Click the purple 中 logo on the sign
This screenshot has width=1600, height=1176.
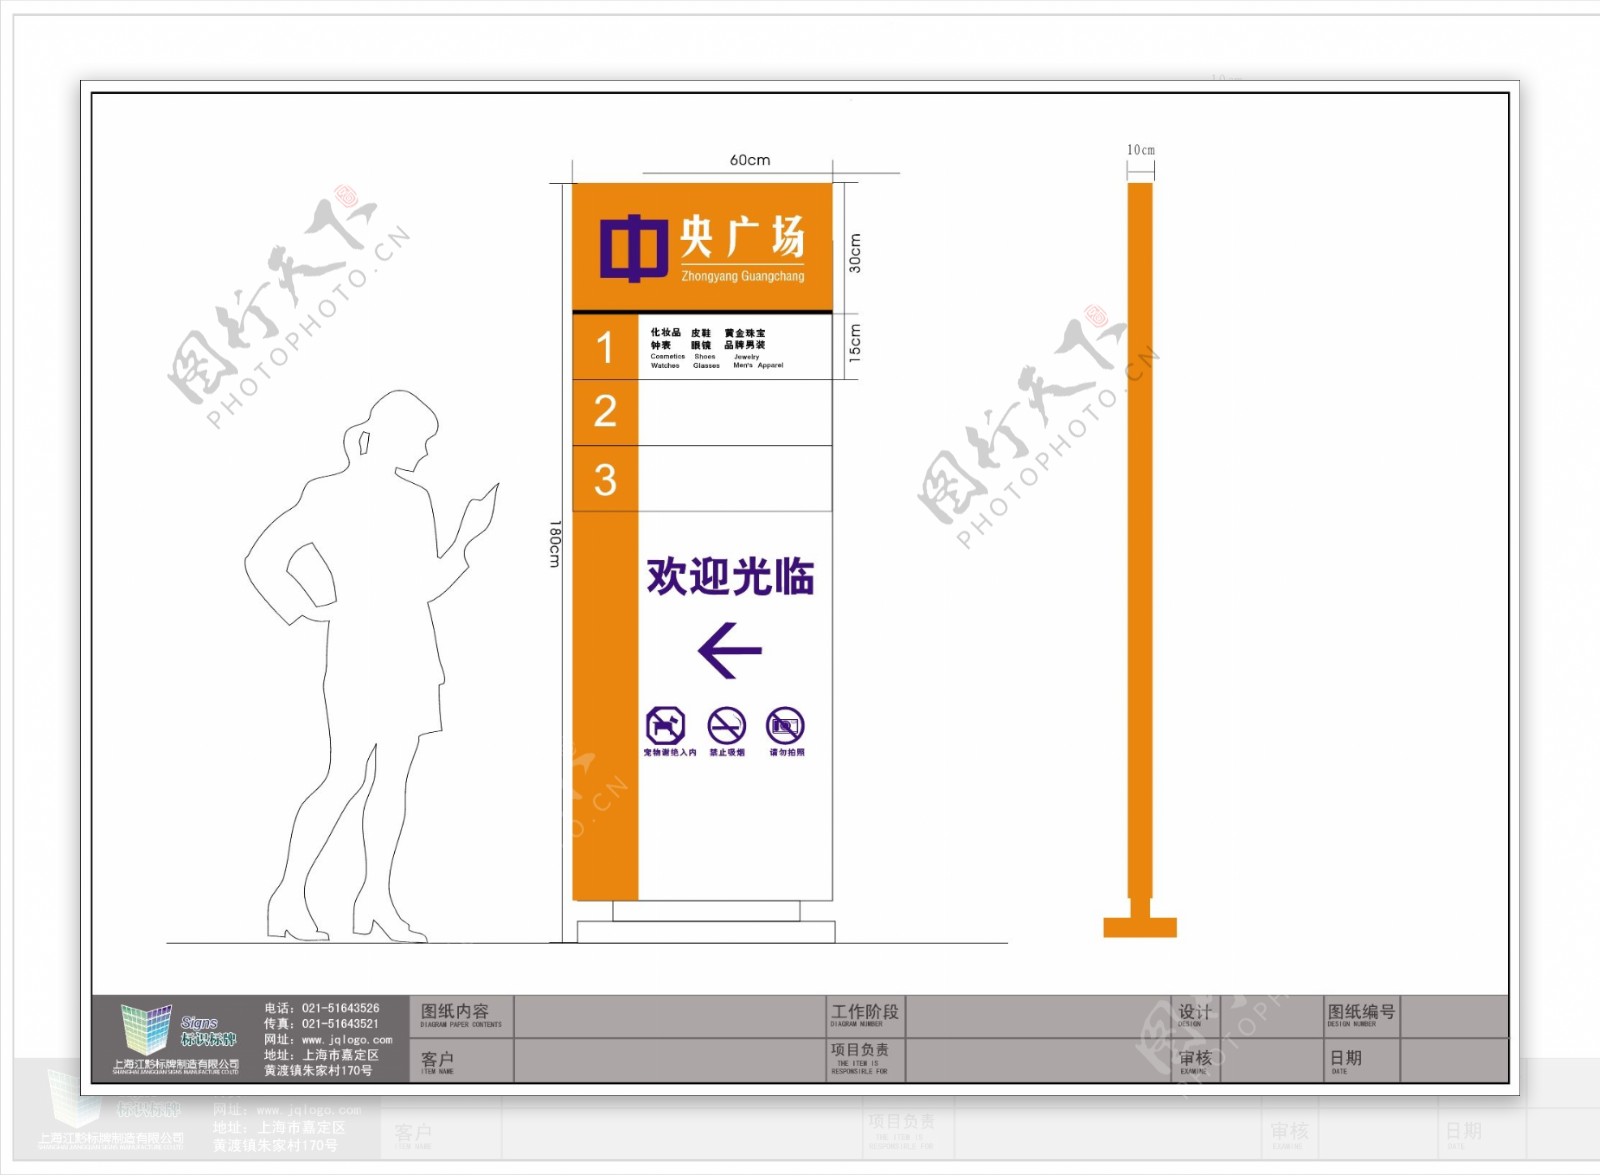tap(634, 248)
